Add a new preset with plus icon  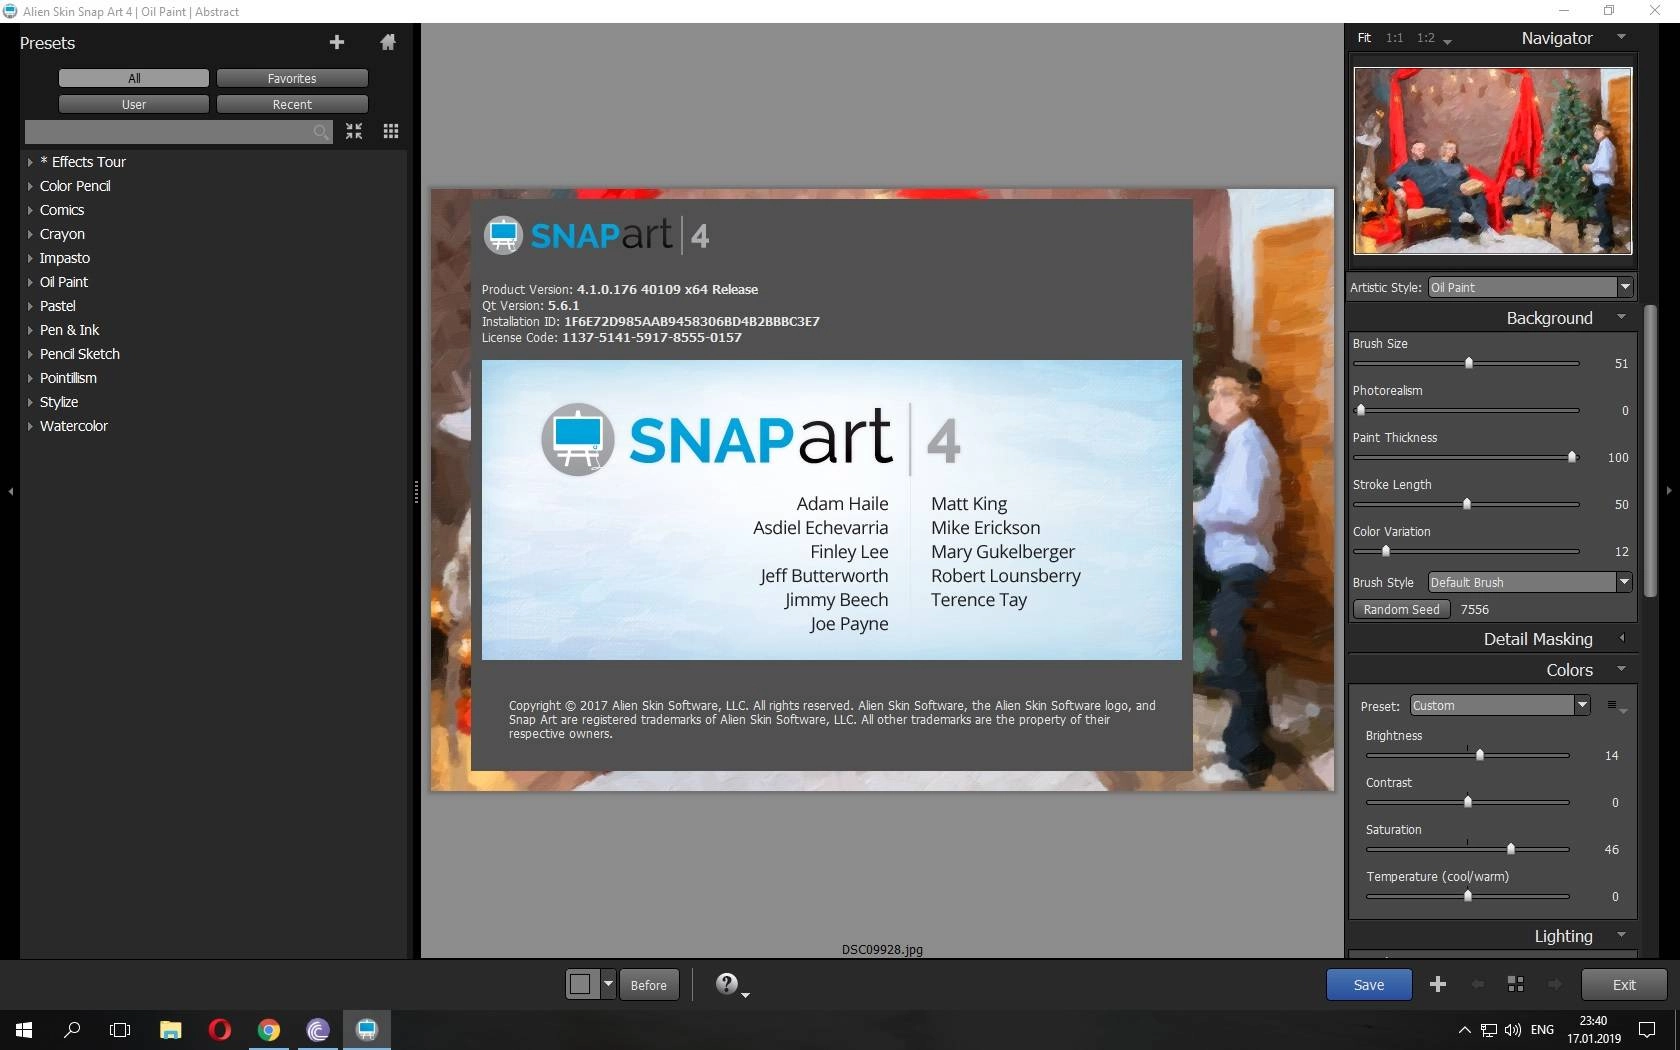click(337, 42)
